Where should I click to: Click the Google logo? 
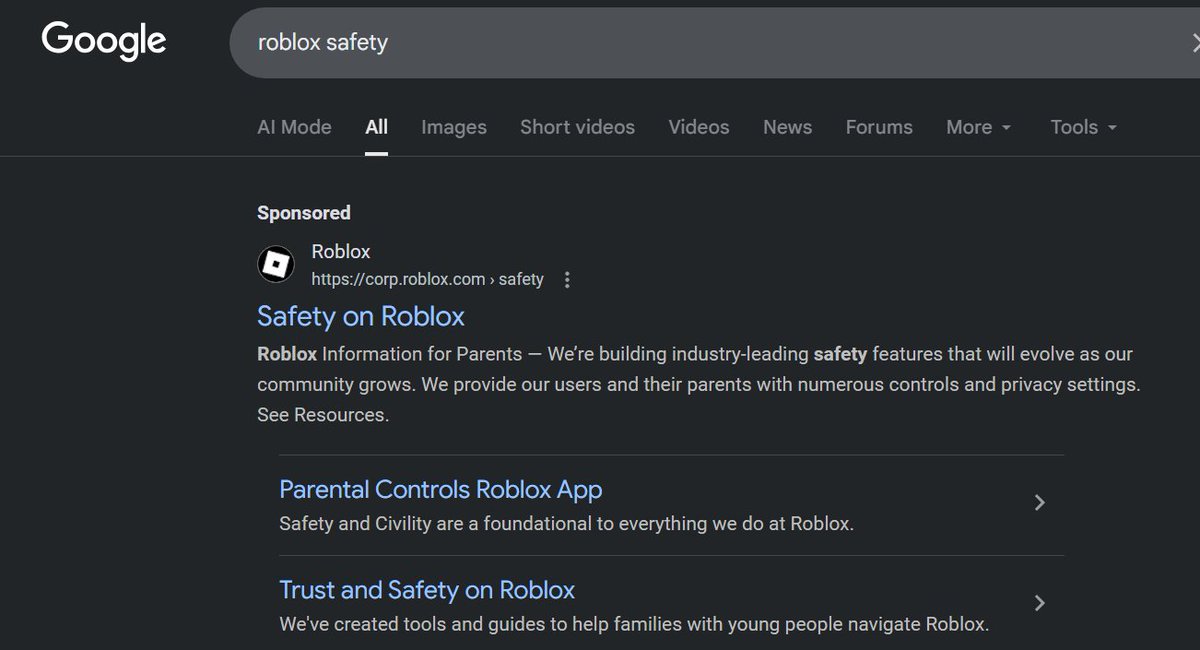click(104, 41)
